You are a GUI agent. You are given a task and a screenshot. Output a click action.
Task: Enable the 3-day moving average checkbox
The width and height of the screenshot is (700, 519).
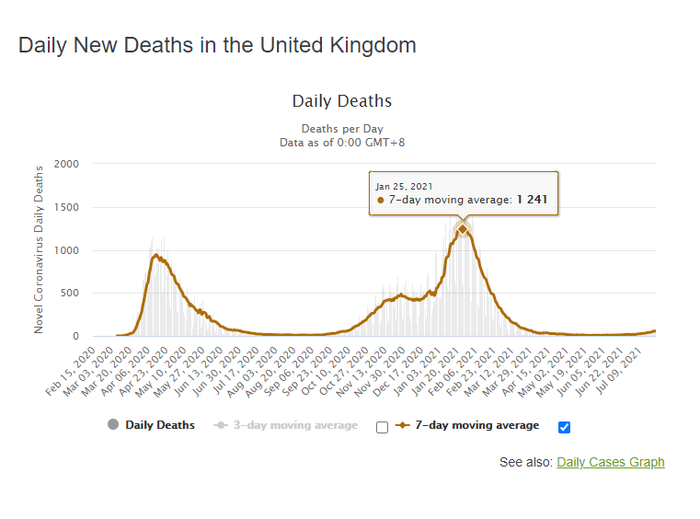(x=382, y=427)
